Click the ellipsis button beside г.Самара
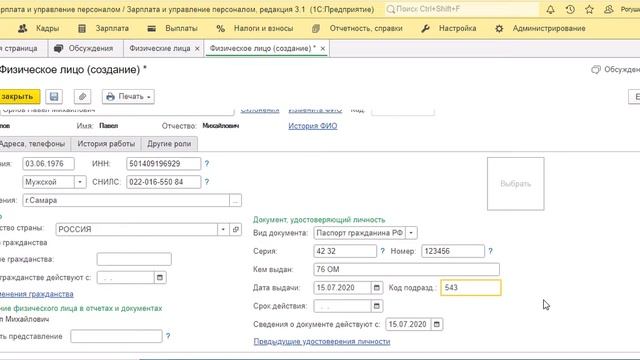This screenshot has width=640, height=360. [236, 200]
